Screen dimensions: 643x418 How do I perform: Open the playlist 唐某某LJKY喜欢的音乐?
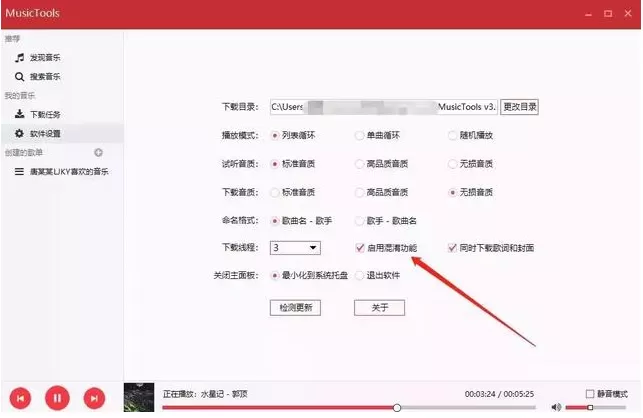coord(62,171)
